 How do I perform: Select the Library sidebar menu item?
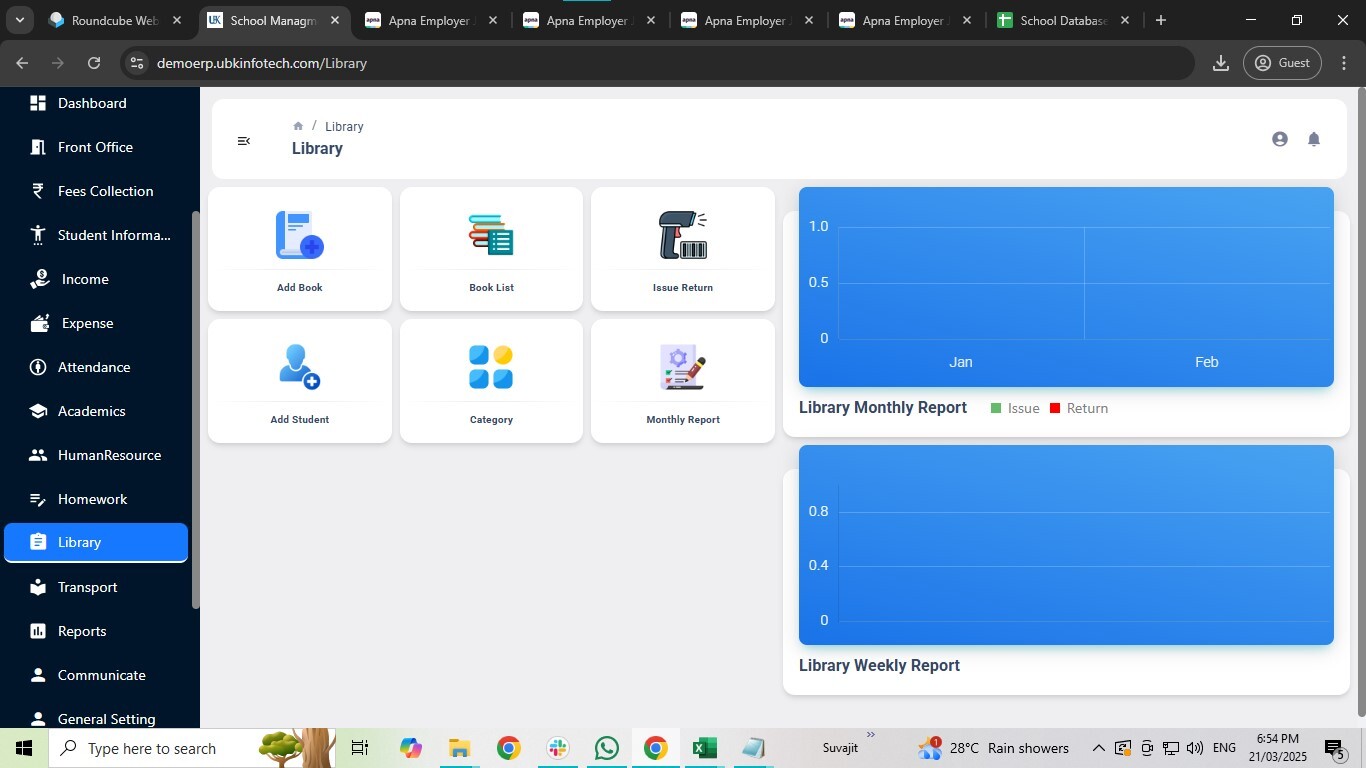tap(96, 542)
